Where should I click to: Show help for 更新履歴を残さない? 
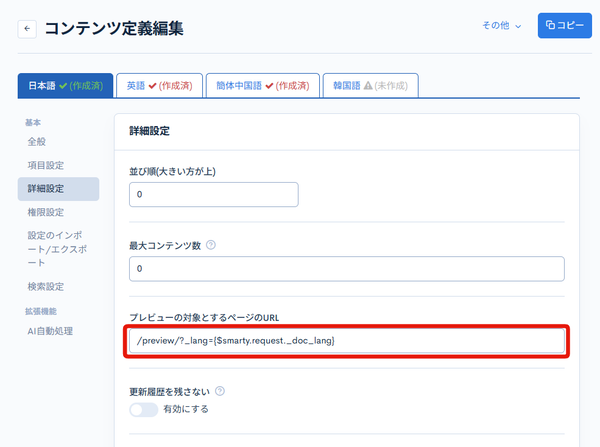tap(220, 391)
